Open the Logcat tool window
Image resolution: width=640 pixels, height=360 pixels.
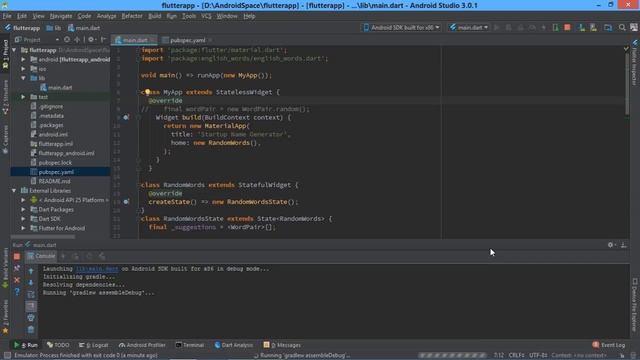pyautogui.click(x=93, y=345)
